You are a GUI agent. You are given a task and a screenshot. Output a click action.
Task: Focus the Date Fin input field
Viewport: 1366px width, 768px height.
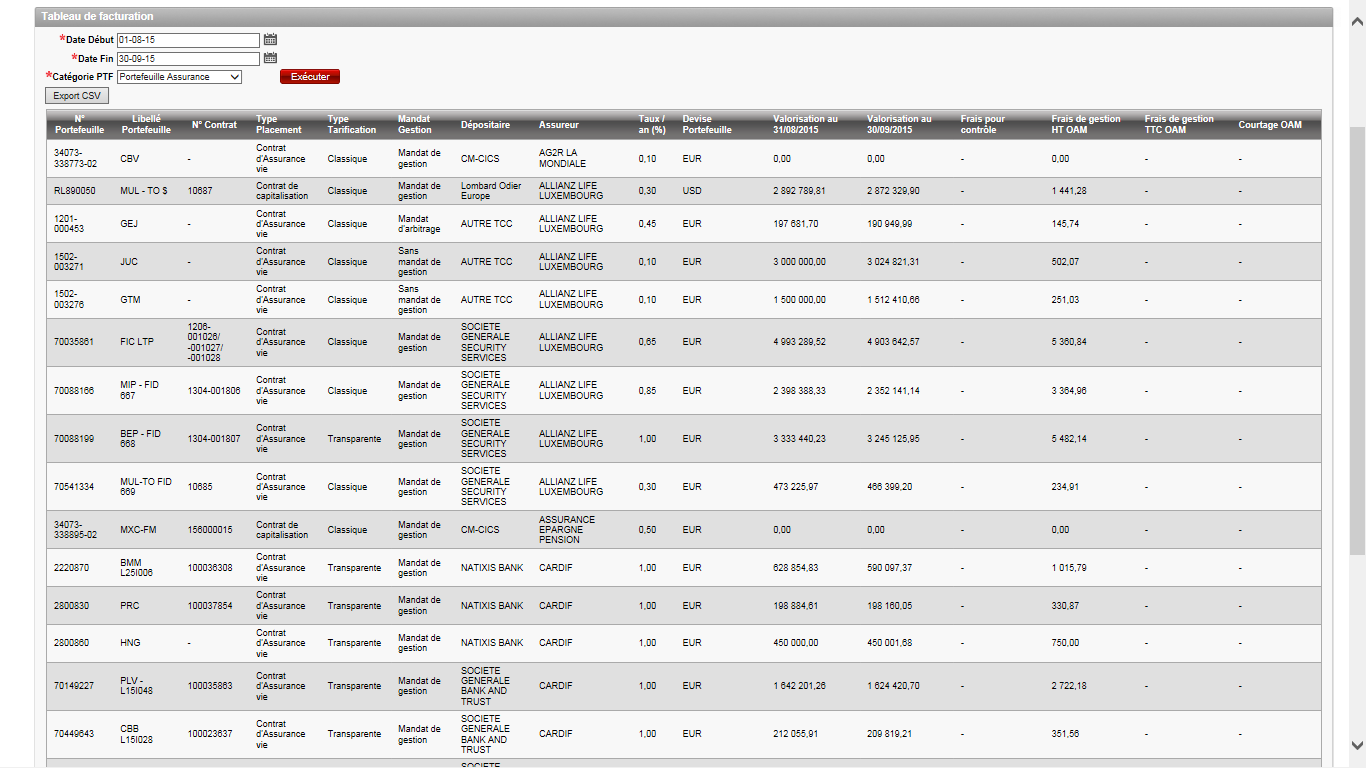click(188, 59)
